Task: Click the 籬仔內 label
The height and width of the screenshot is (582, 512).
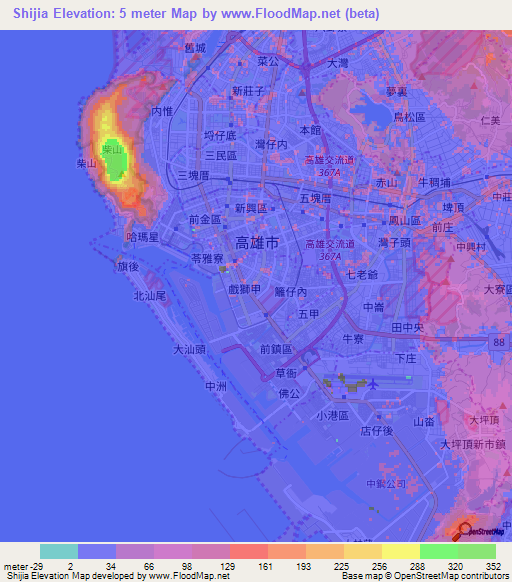Action: (x=291, y=292)
